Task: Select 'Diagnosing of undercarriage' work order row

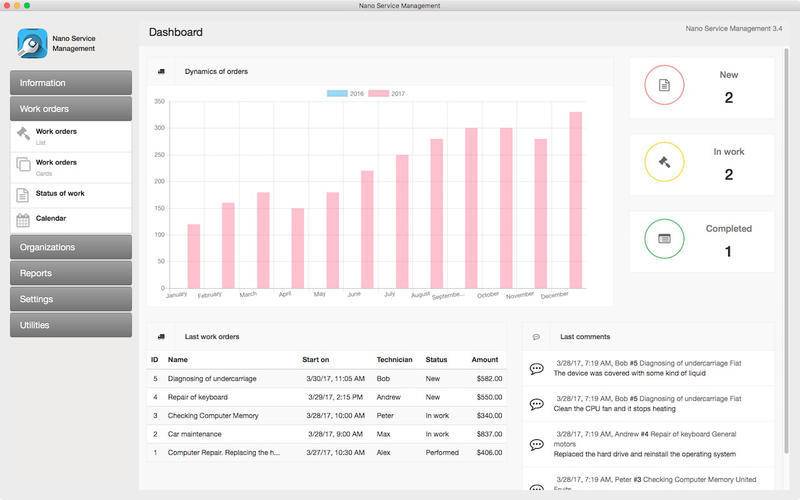Action: tap(327, 379)
